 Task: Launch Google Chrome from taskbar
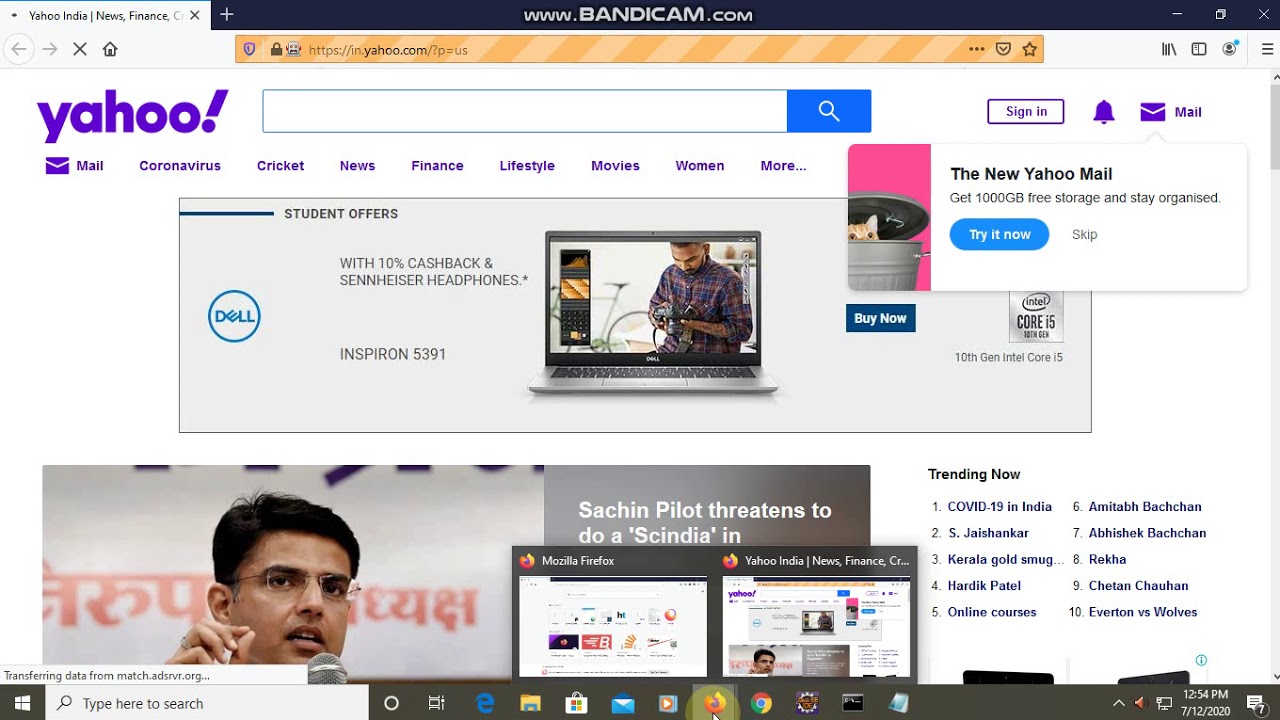761,703
